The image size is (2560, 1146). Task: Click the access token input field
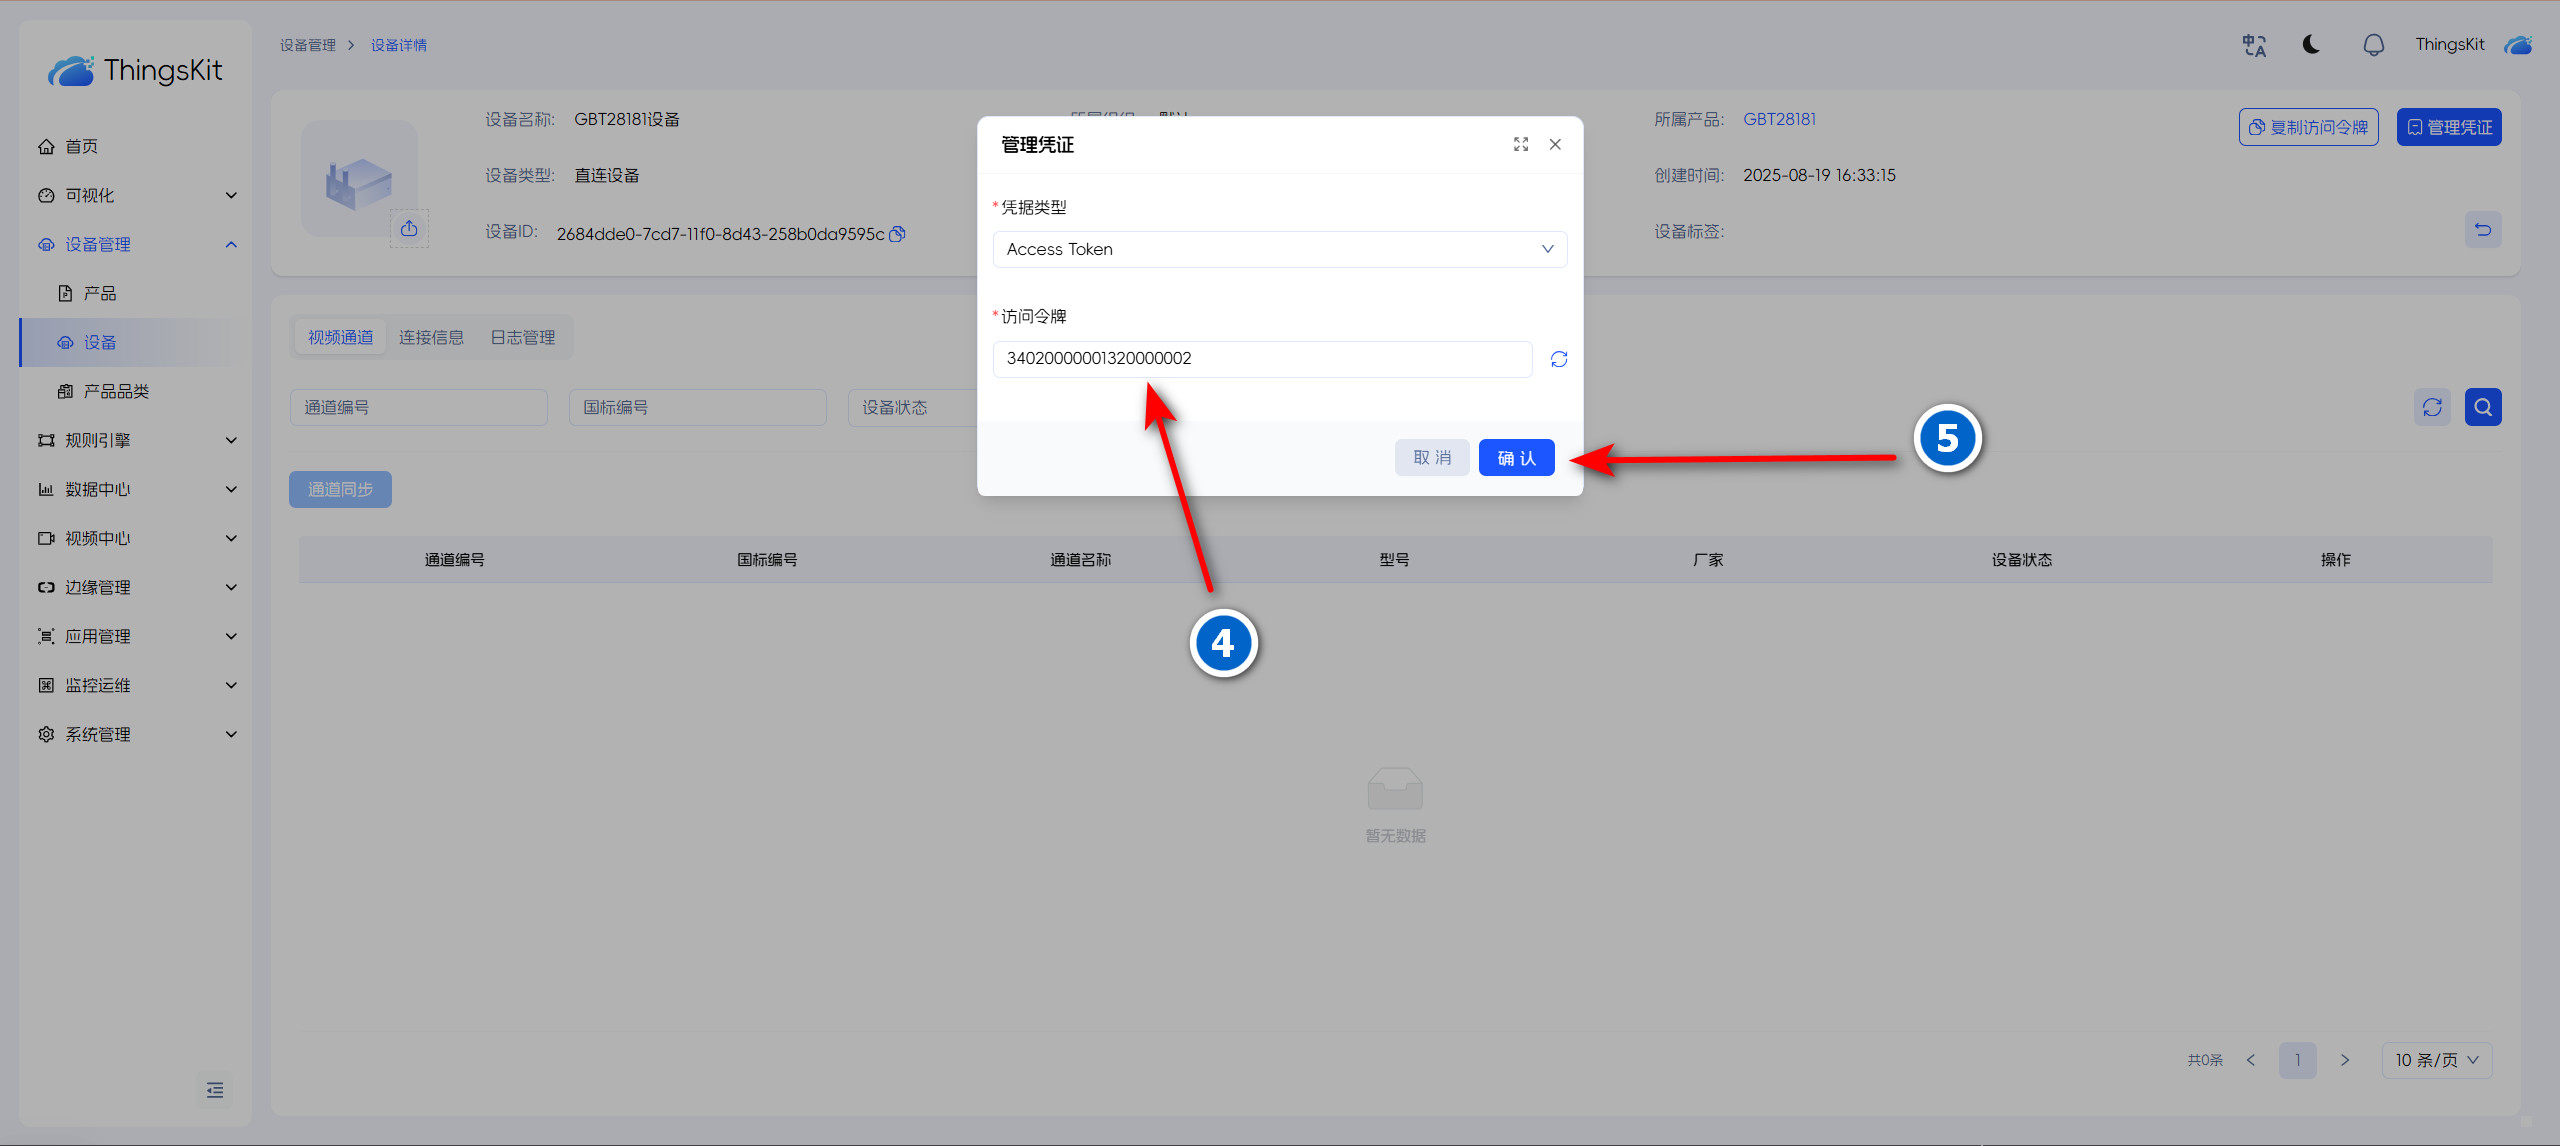tap(1261, 359)
